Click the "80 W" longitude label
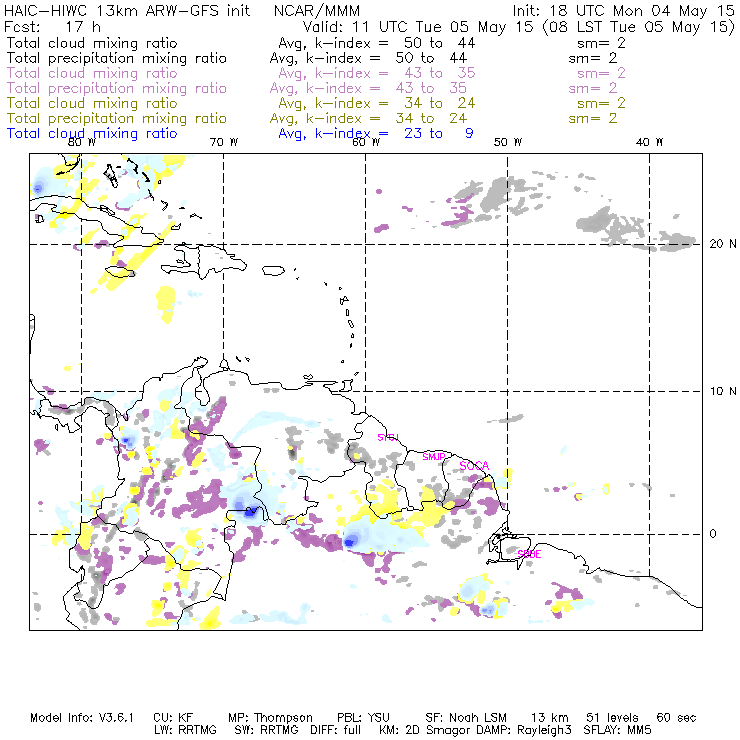740x740 pixels. (82, 142)
